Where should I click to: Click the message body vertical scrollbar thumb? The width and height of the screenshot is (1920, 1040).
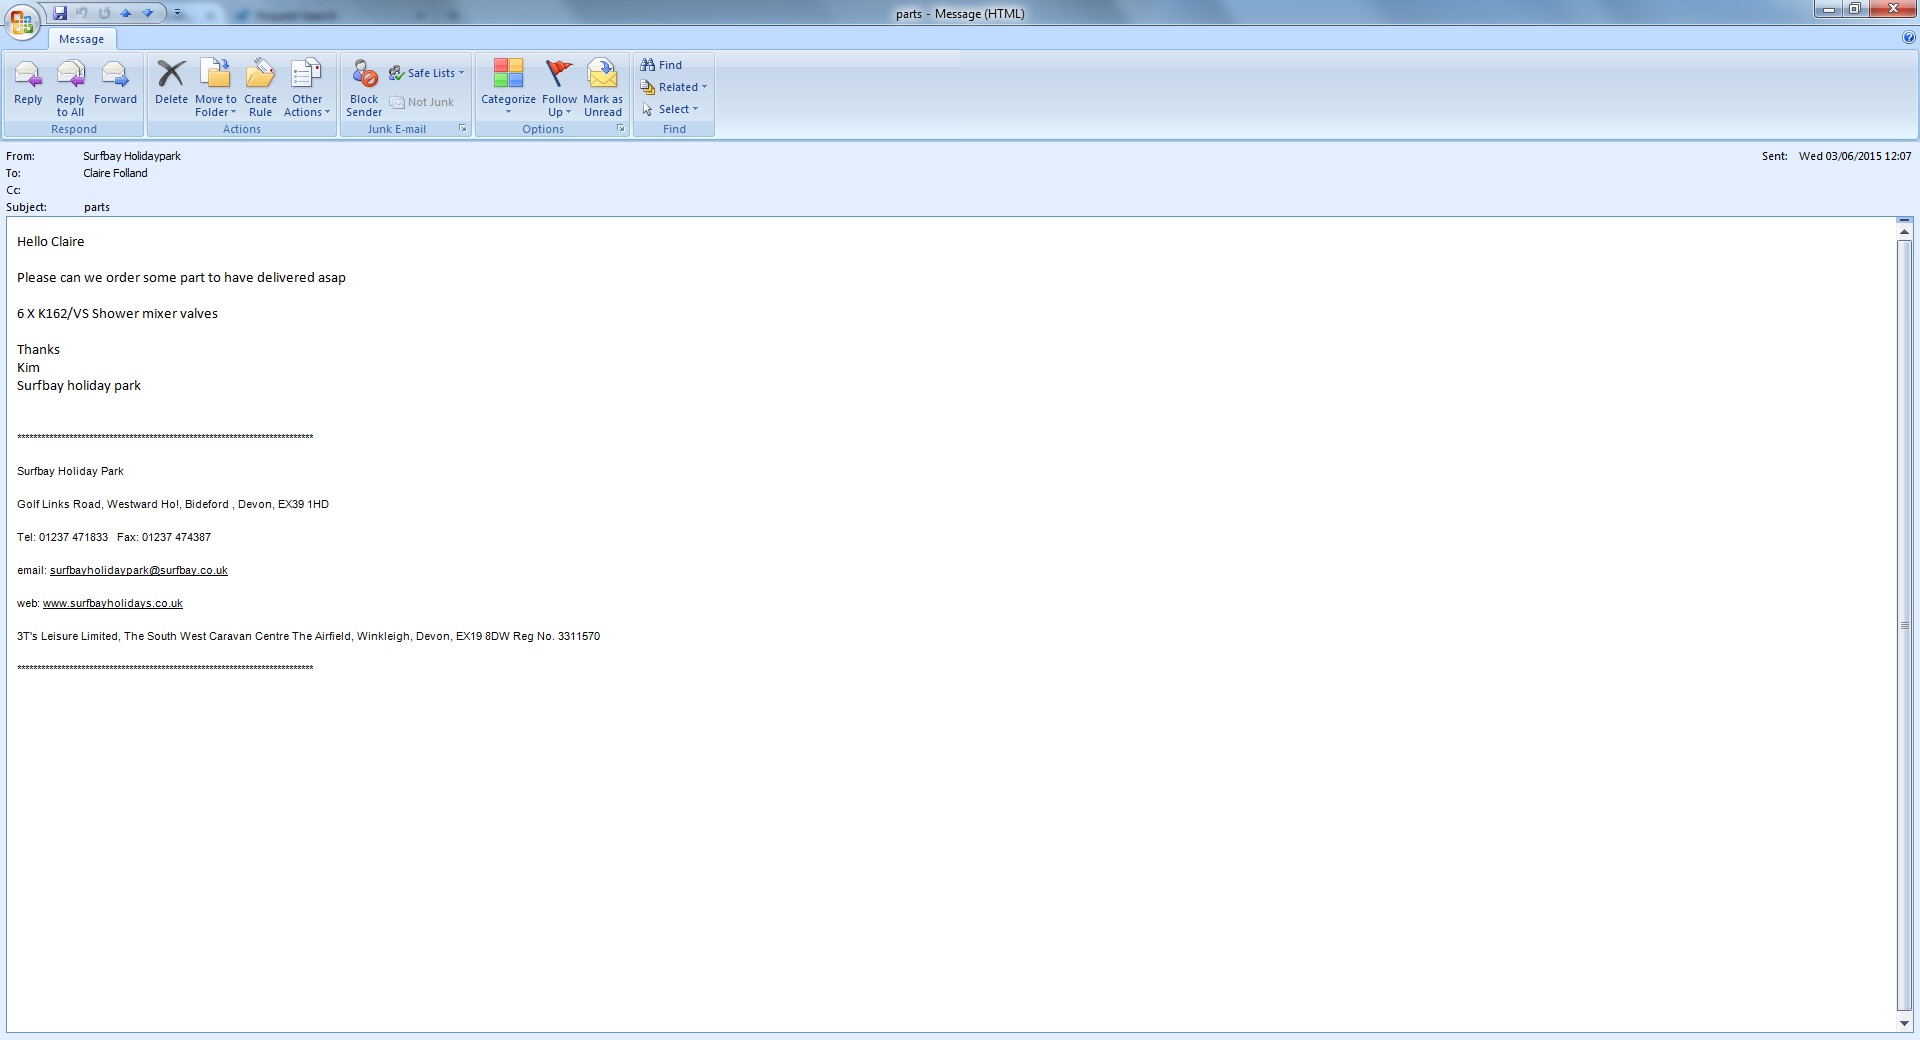(x=1904, y=626)
